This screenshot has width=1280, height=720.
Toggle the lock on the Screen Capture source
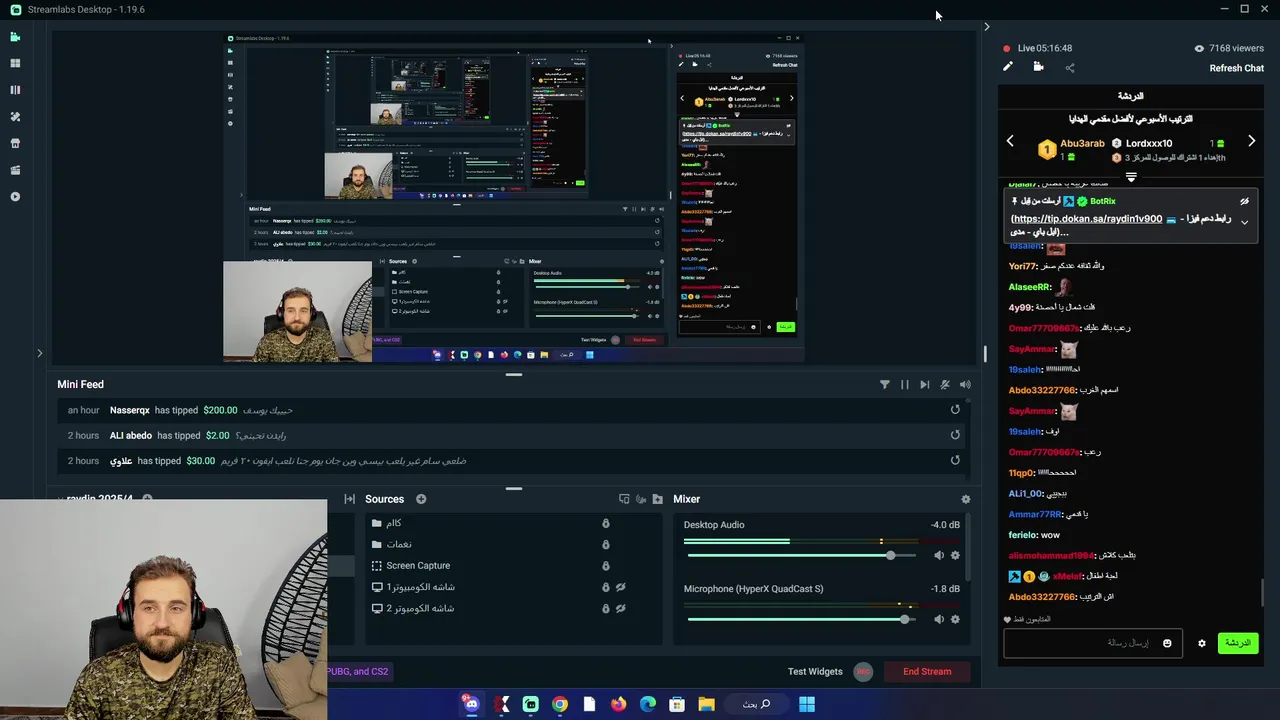[605, 566]
